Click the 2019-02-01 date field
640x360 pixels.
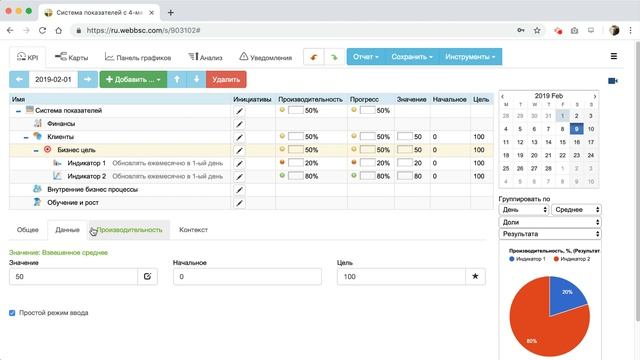(x=53, y=79)
